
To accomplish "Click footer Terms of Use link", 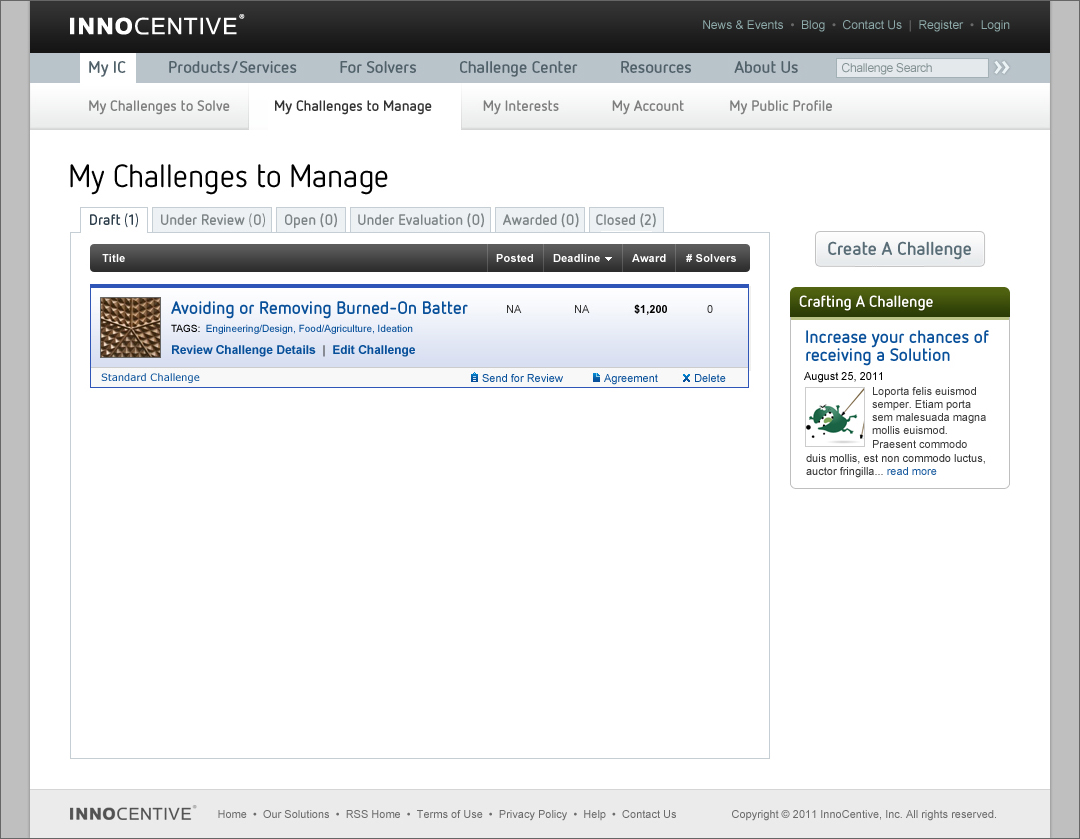I will pyautogui.click(x=449, y=814).
